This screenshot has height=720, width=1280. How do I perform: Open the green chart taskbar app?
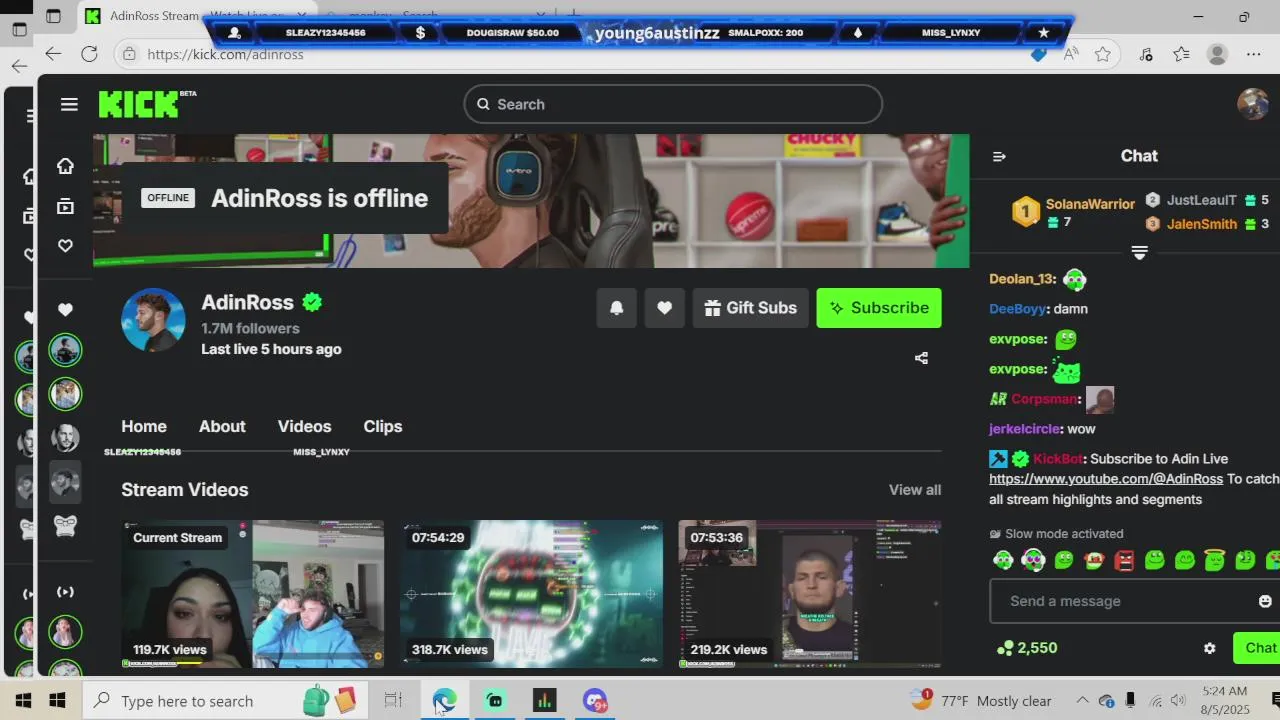click(544, 701)
